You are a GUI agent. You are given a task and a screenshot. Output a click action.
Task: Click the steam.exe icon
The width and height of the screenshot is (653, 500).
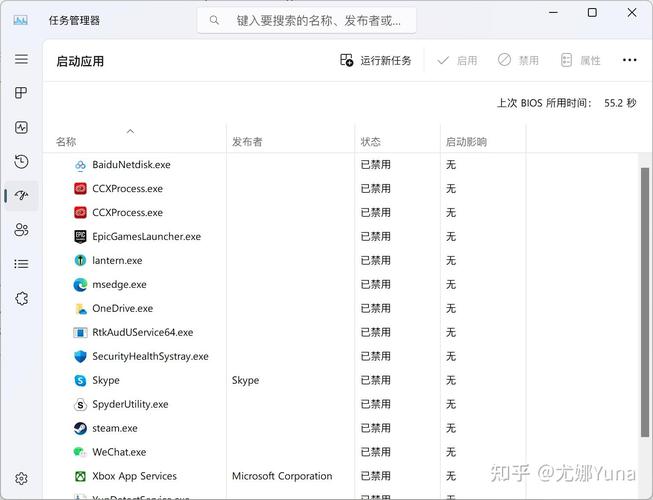(x=80, y=428)
